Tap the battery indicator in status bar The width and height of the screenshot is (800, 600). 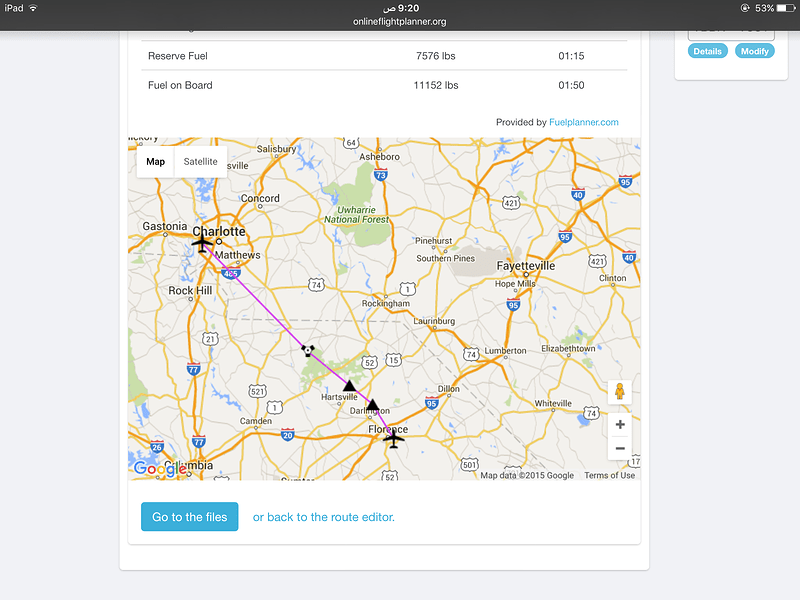click(x=786, y=8)
